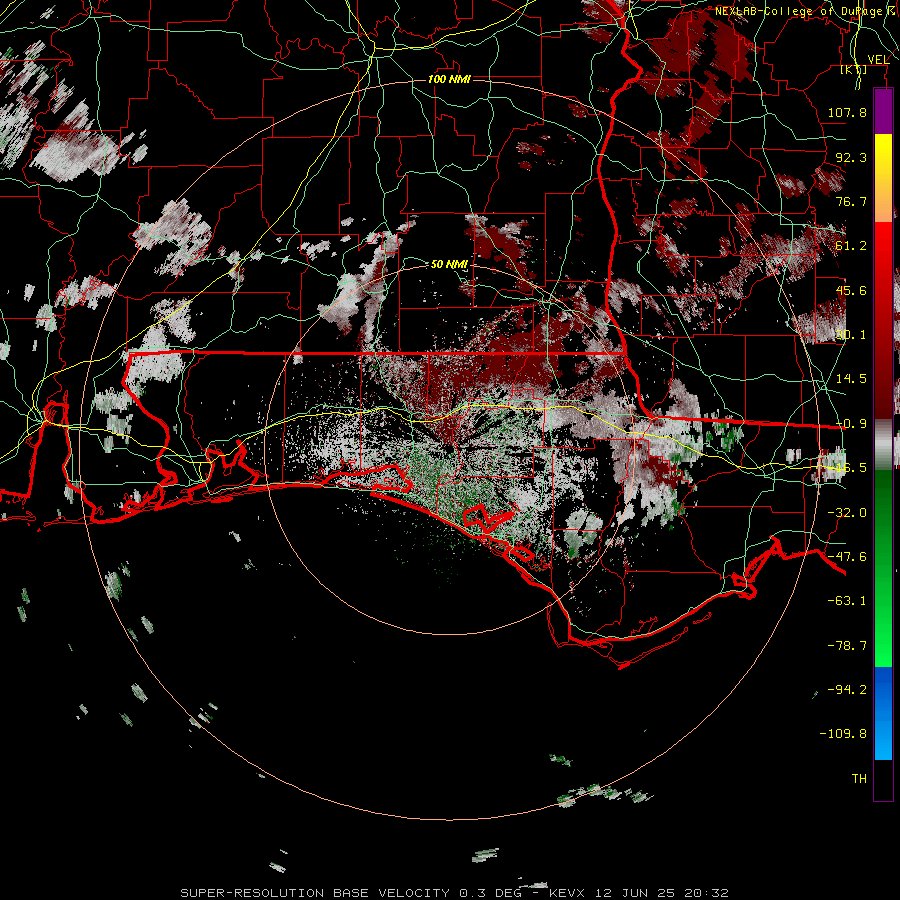Image resolution: width=900 pixels, height=900 pixels.
Task: Click the yellow segment near 92.3
Action: point(883,155)
